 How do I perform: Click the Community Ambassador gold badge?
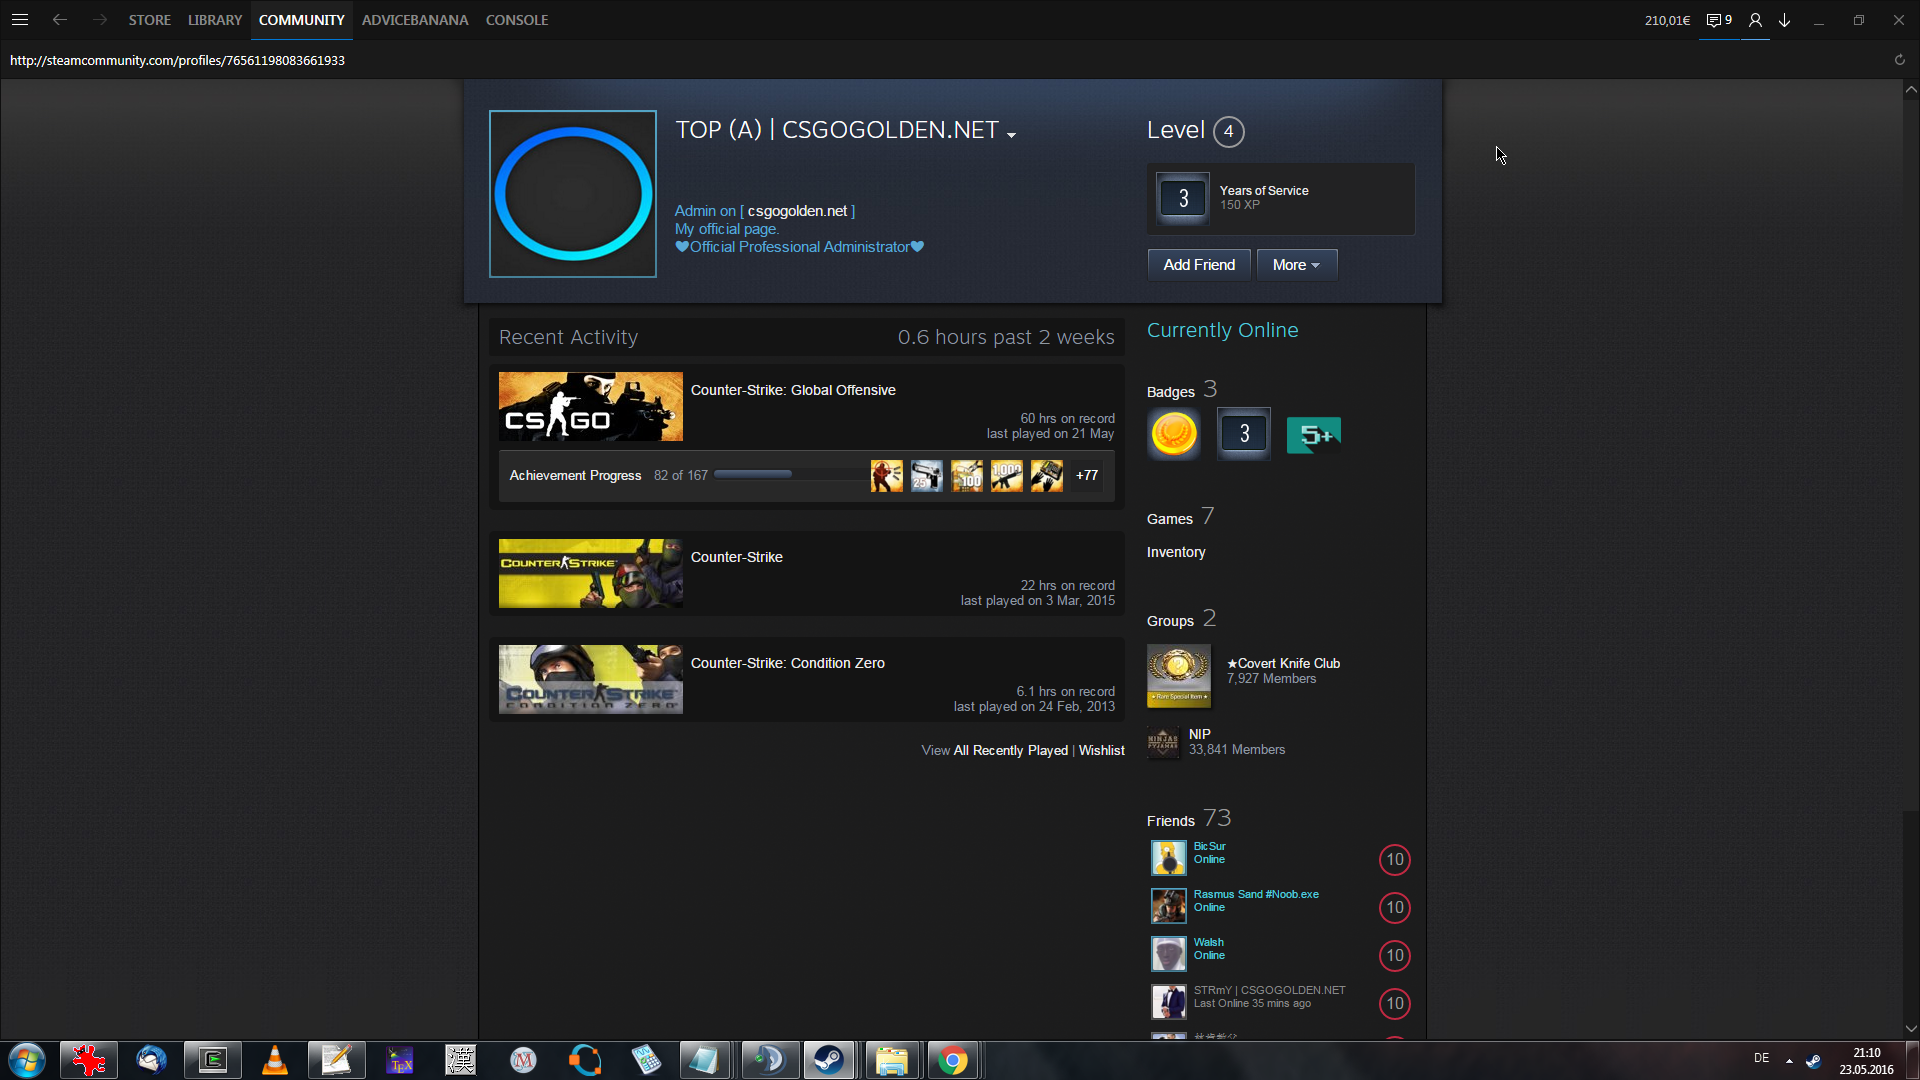1174,434
